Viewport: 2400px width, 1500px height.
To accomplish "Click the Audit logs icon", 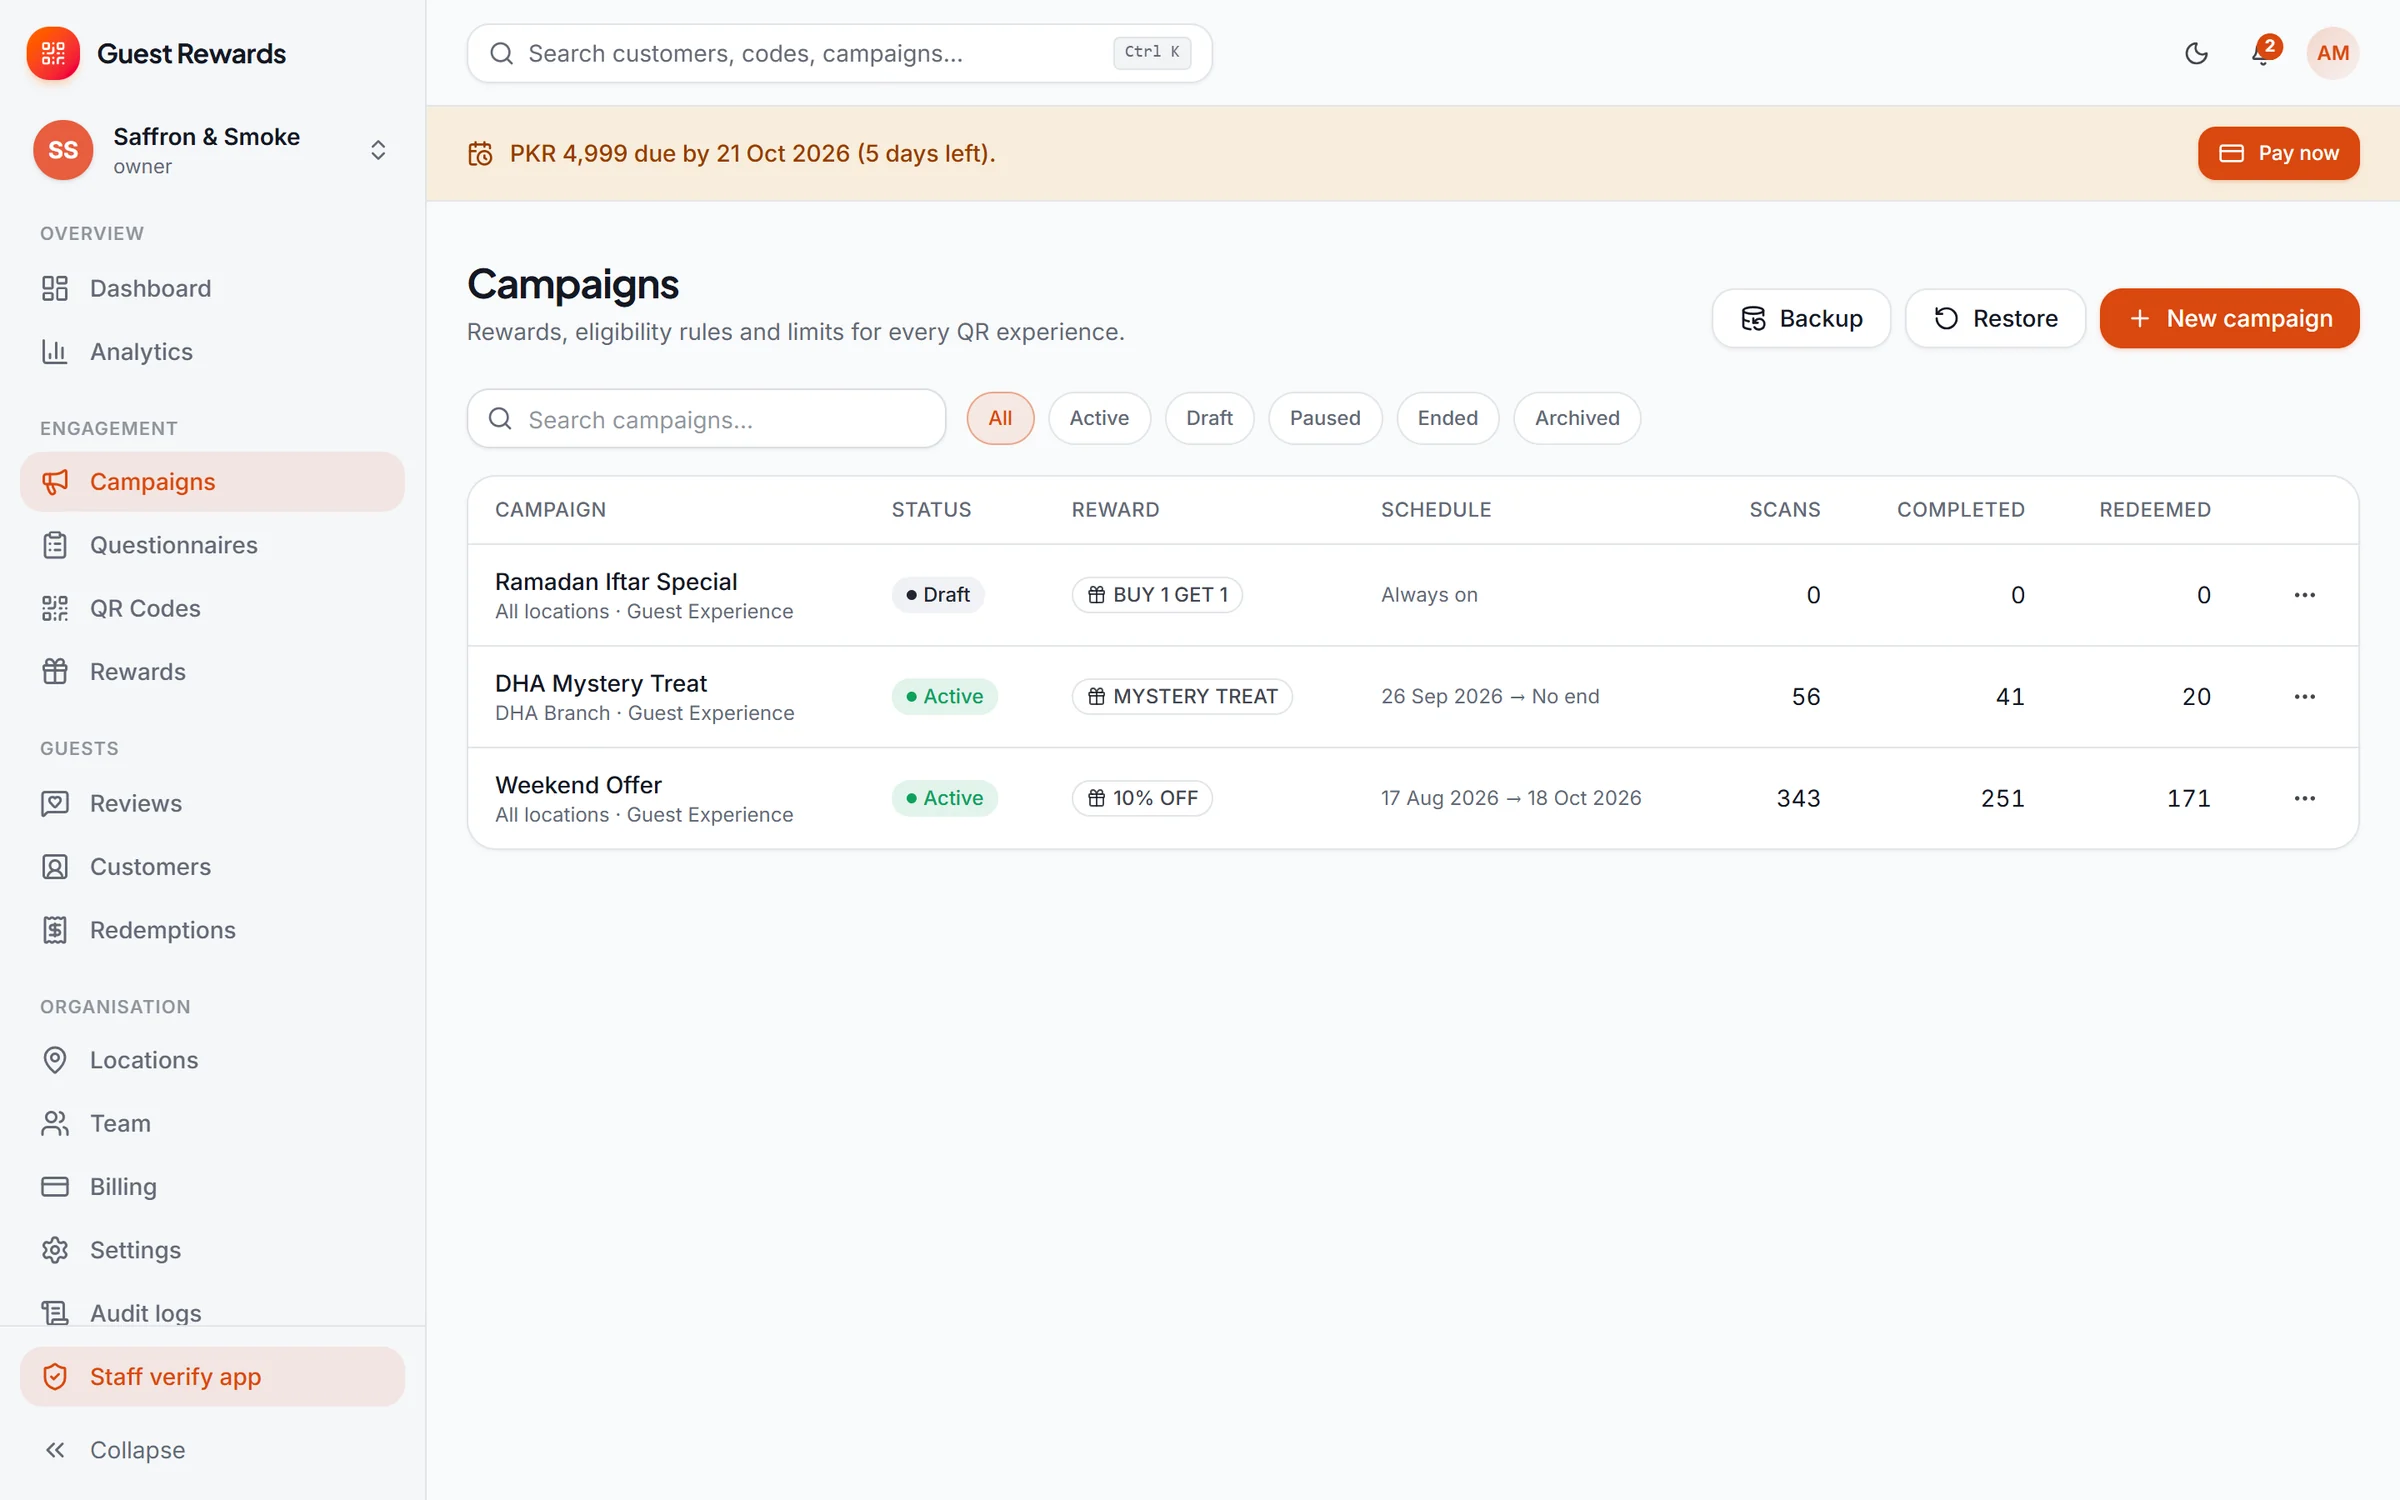I will [x=55, y=1313].
